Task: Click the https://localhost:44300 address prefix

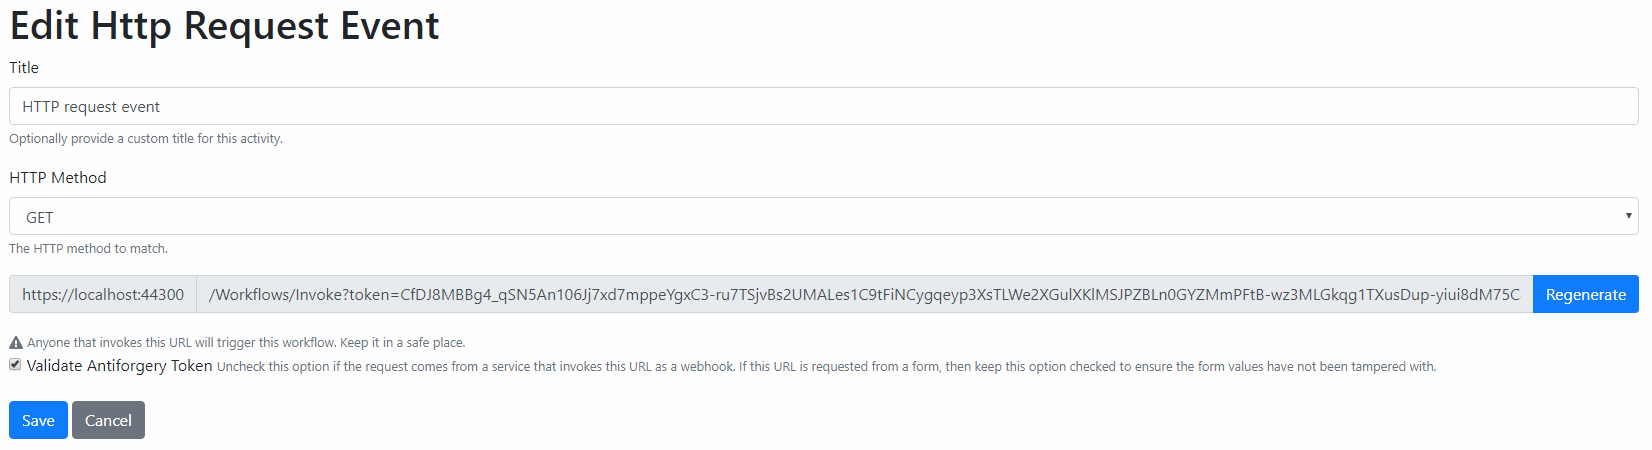Action: coord(103,294)
